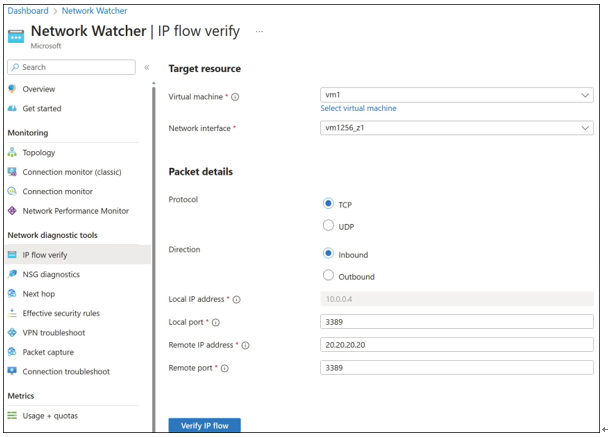Viewport: 608px width, 437px height.
Task: Click the Connection monitor icon
Action: (12, 191)
